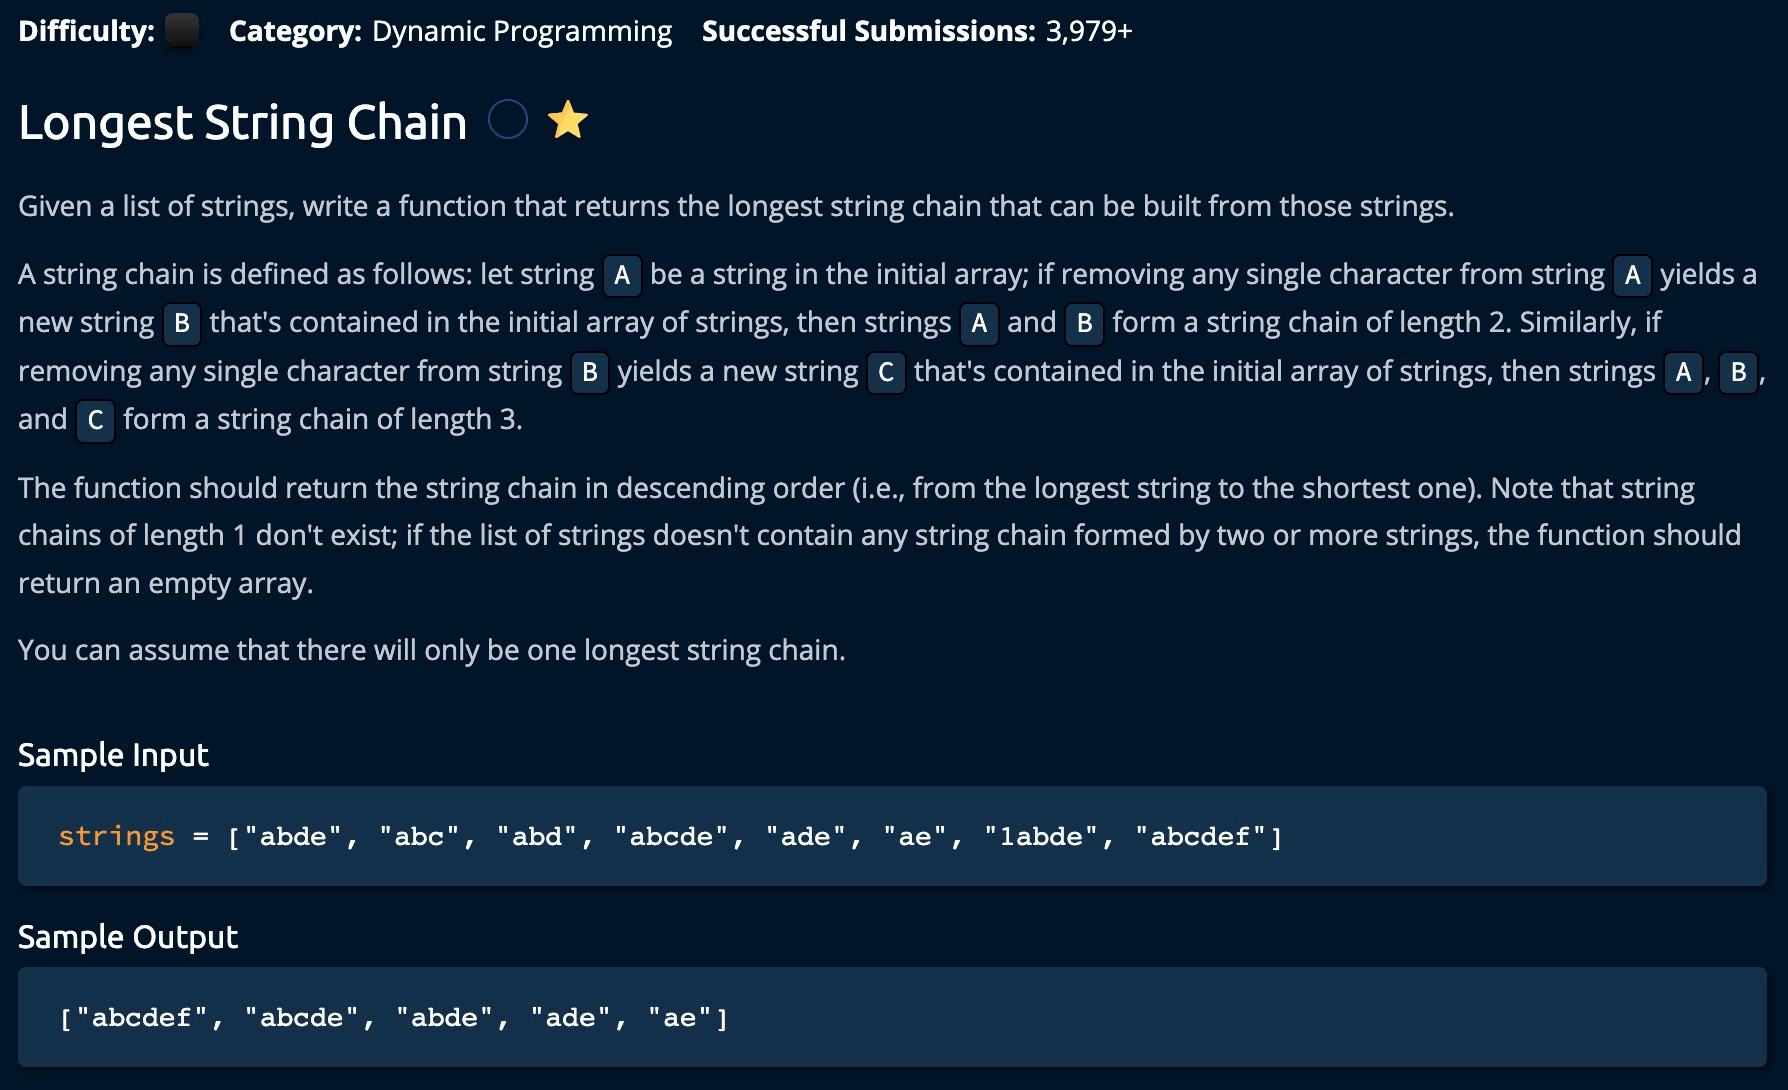Click the orange "strings" variable name
Viewport: 1788px width, 1090px height.
116,836
